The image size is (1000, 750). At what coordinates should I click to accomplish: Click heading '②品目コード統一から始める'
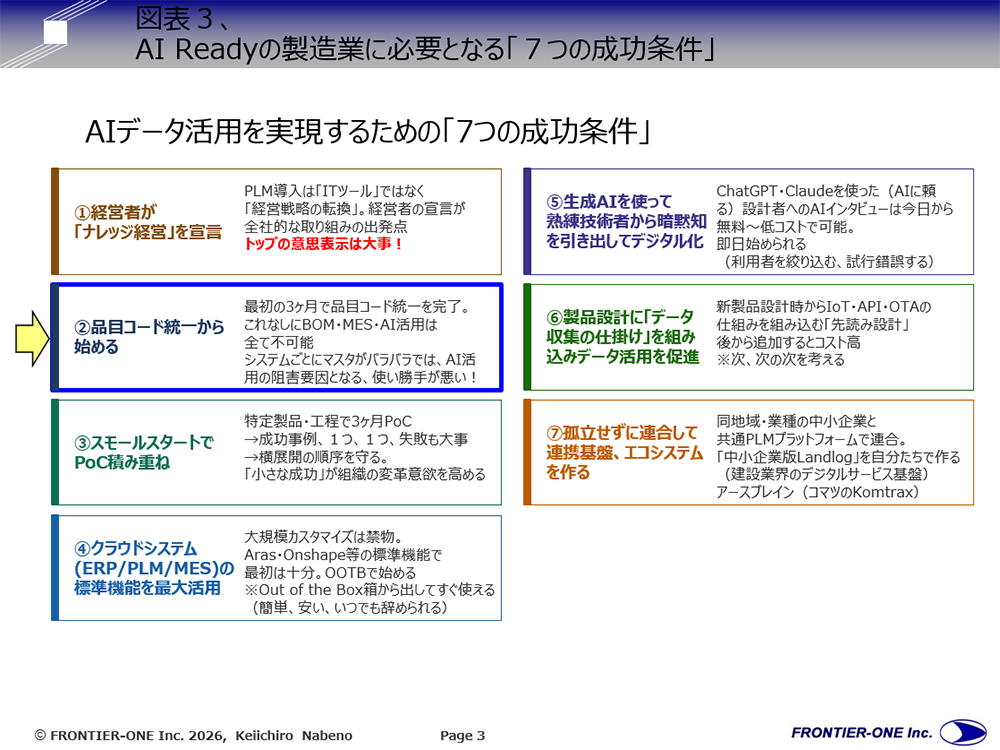149,337
